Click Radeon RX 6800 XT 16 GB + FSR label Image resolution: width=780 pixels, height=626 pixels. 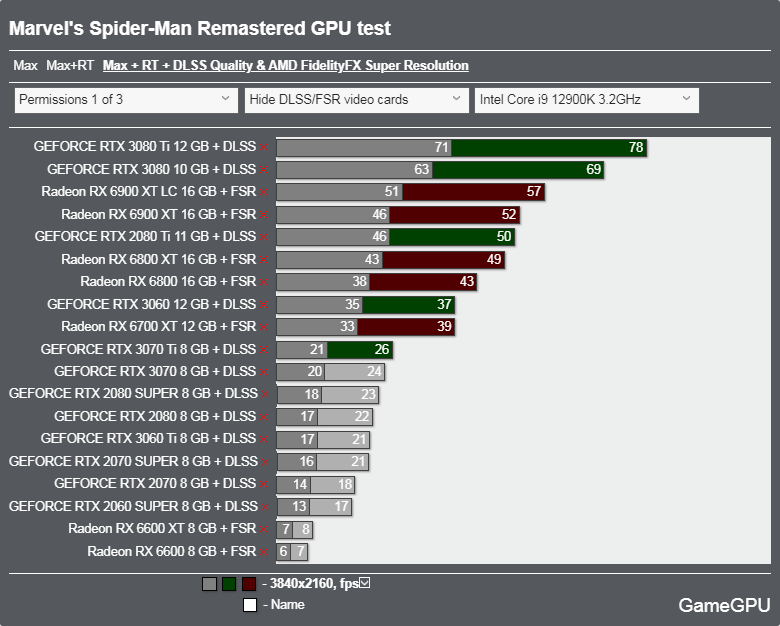coord(159,260)
